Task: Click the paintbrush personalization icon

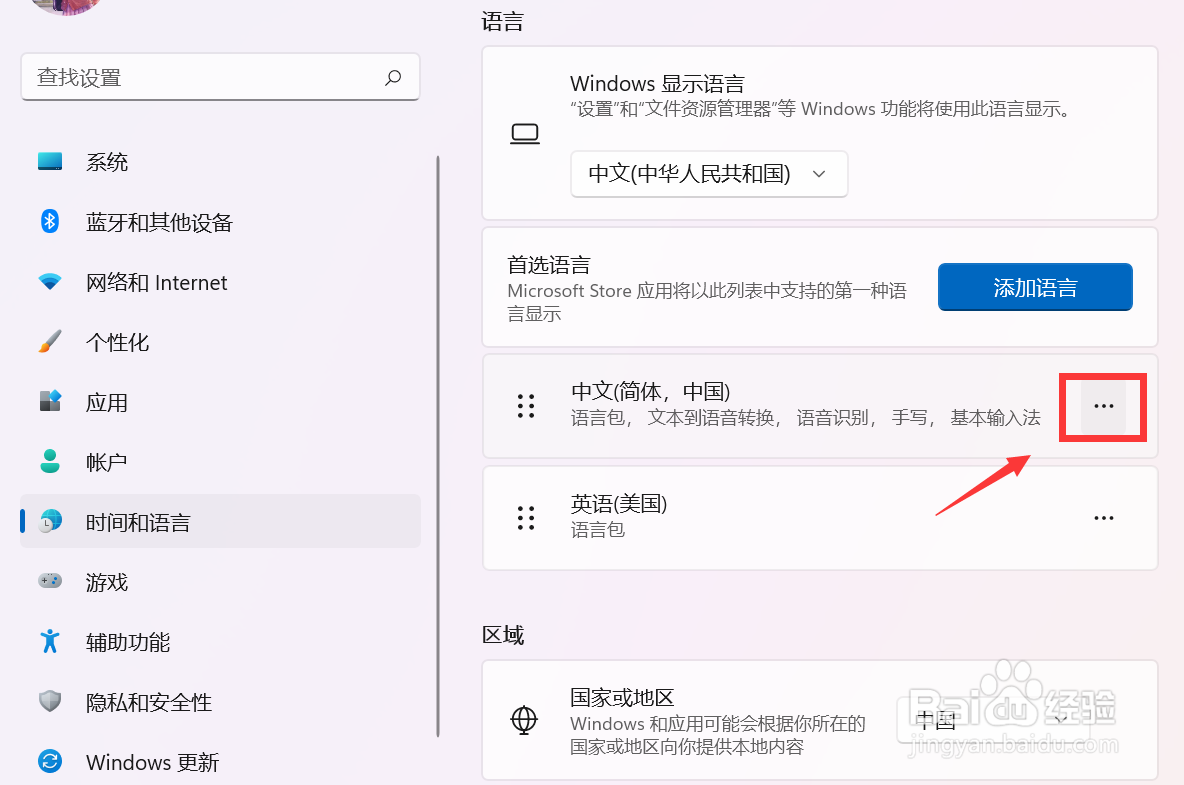Action: [x=50, y=341]
